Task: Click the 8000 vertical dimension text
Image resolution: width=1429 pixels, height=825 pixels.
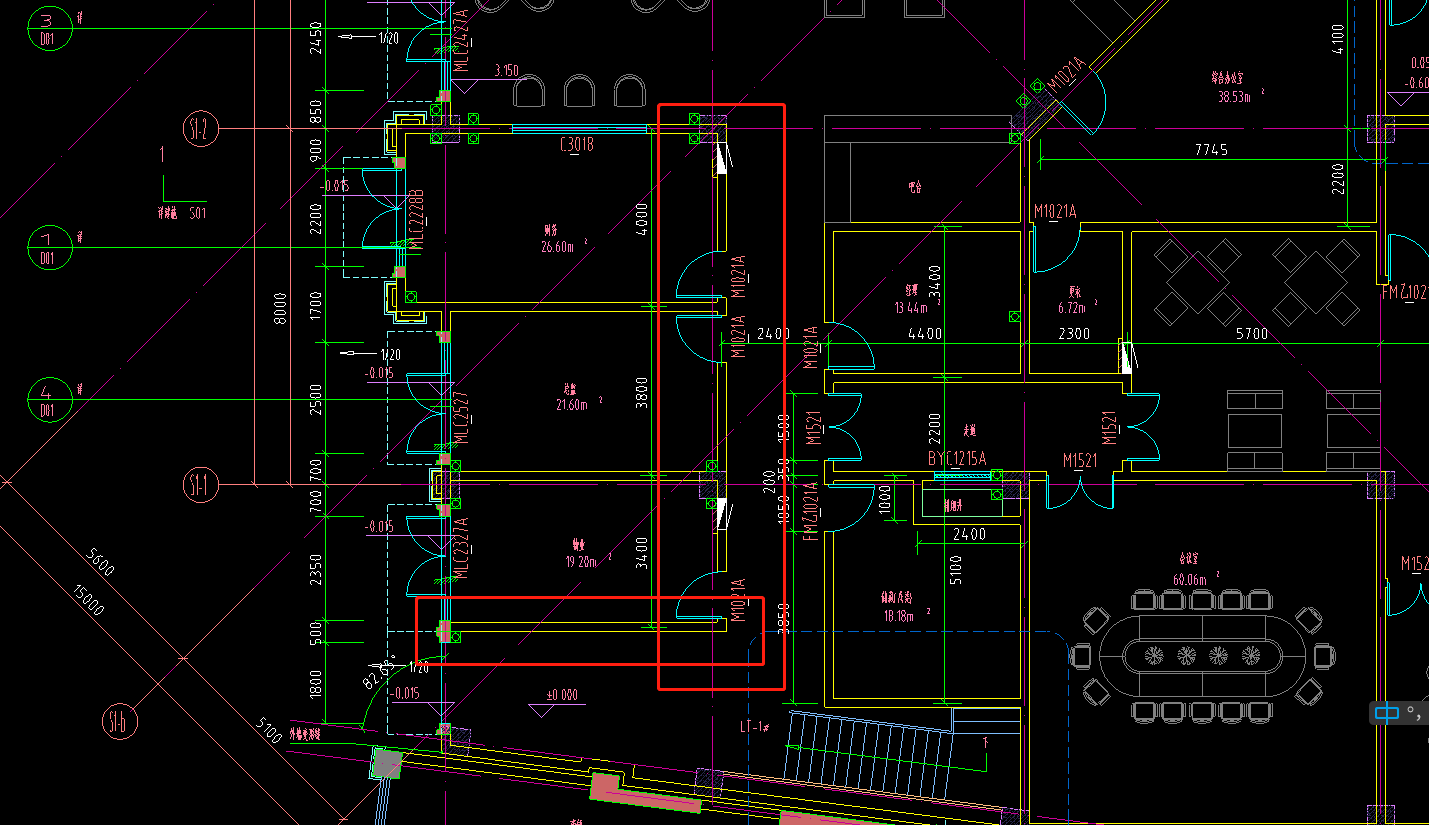Action: pyautogui.click(x=282, y=309)
